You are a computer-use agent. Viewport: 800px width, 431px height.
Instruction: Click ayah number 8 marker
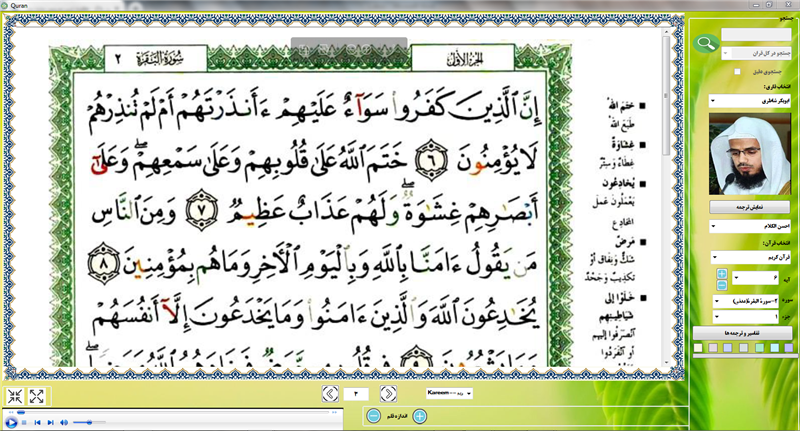103,263
